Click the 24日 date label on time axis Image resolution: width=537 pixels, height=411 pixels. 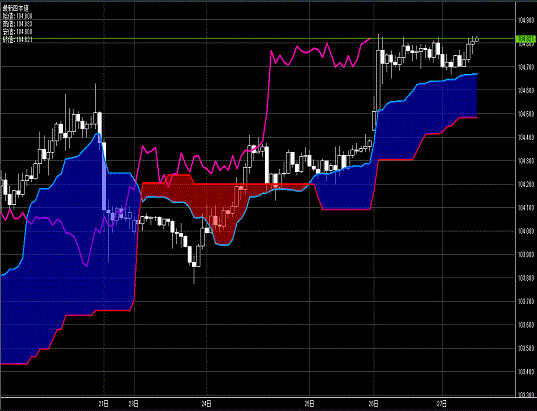(206, 402)
